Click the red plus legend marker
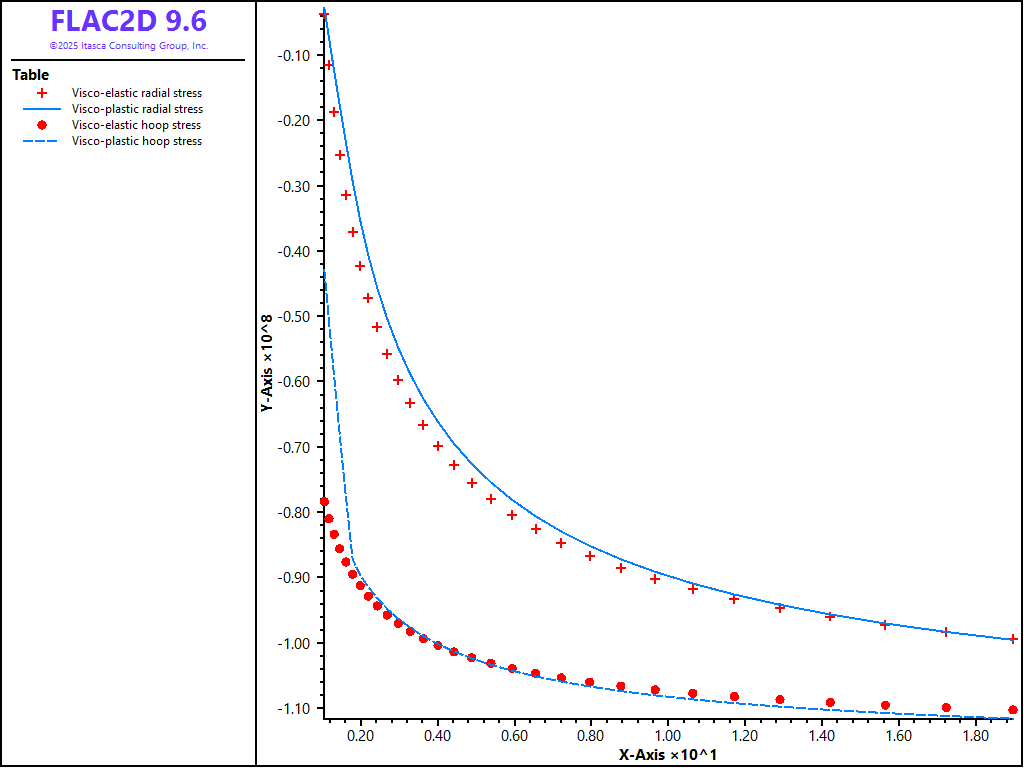 [42, 93]
